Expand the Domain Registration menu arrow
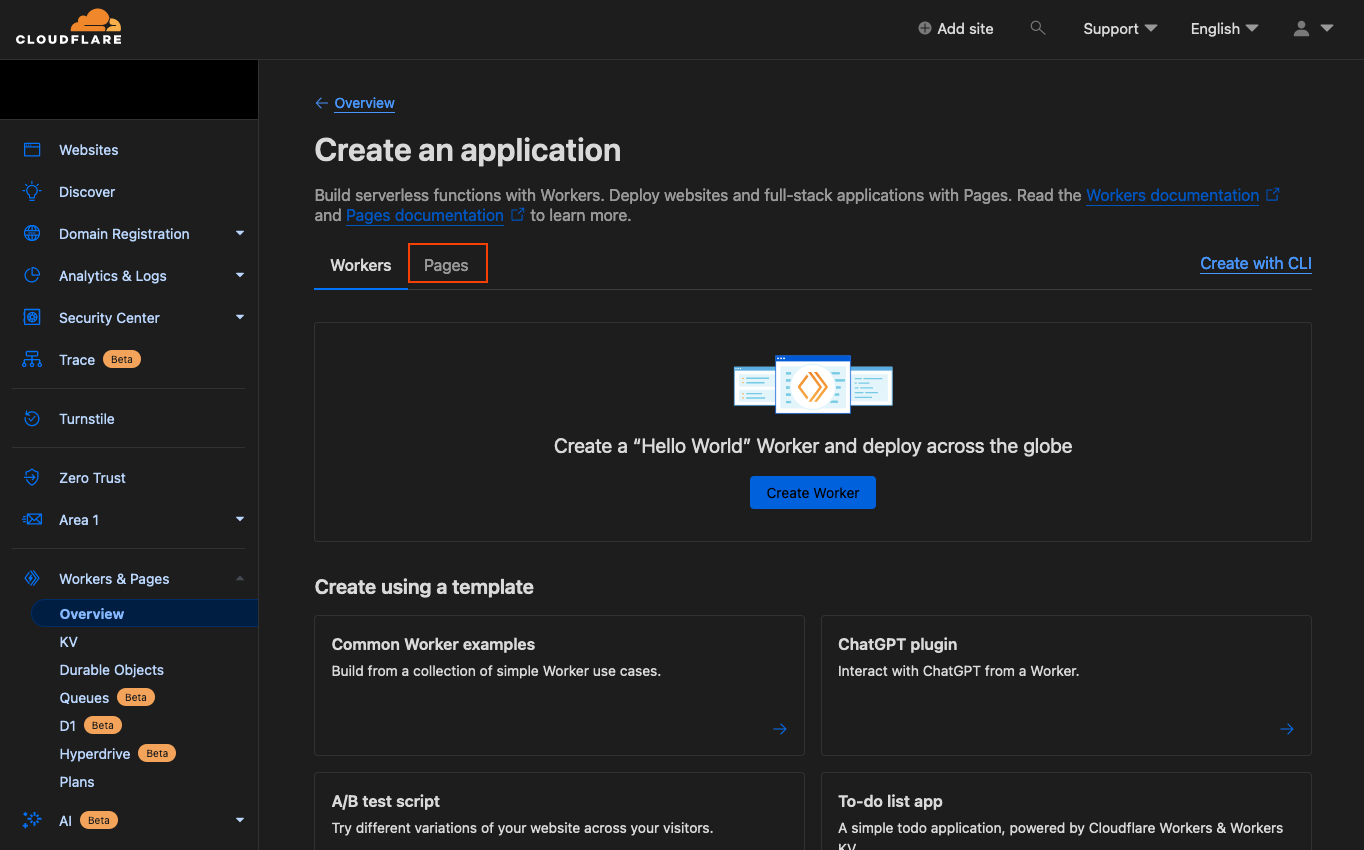This screenshot has width=1364, height=850. pyautogui.click(x=240, y=233)
